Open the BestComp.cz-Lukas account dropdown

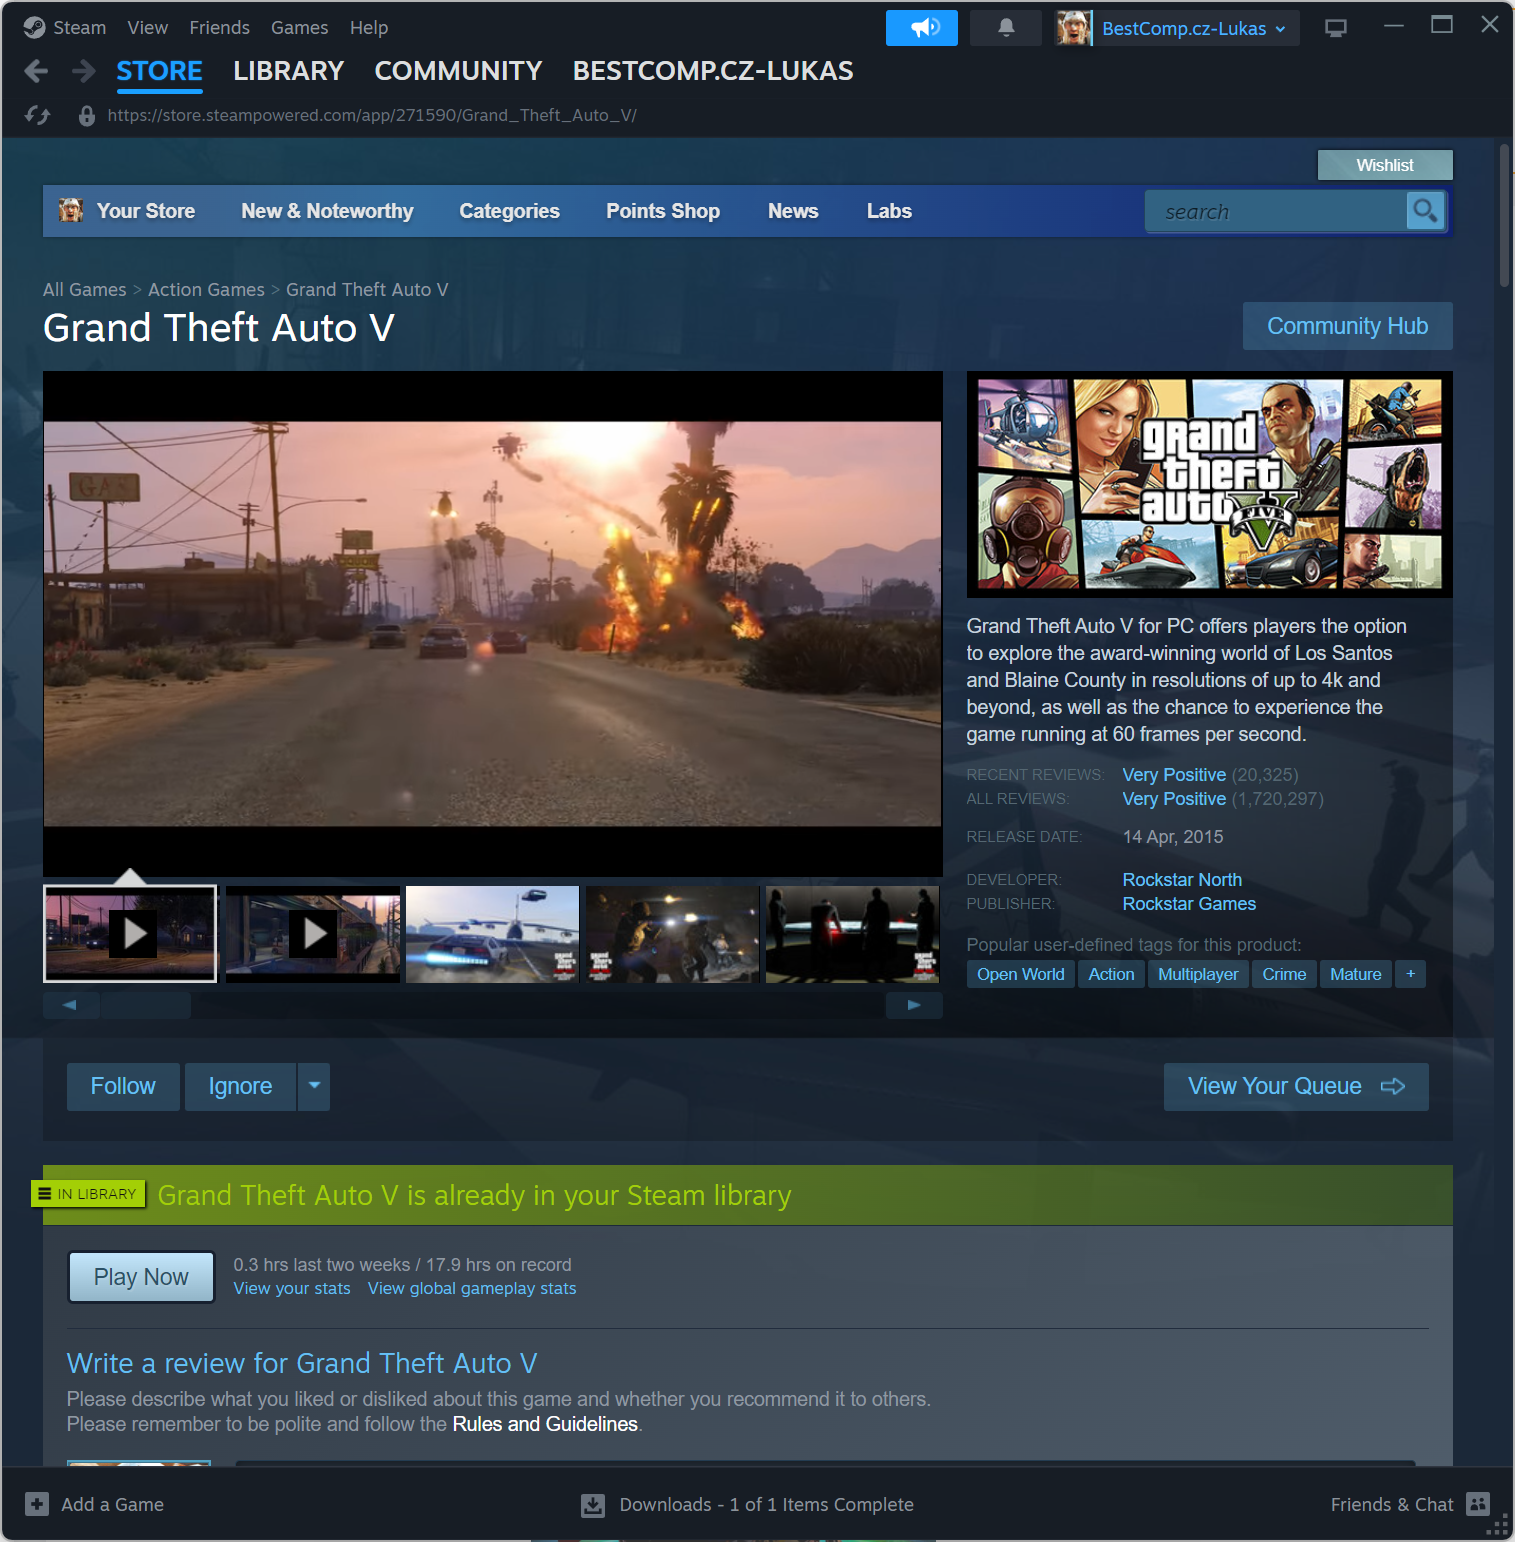point(1193,28)
